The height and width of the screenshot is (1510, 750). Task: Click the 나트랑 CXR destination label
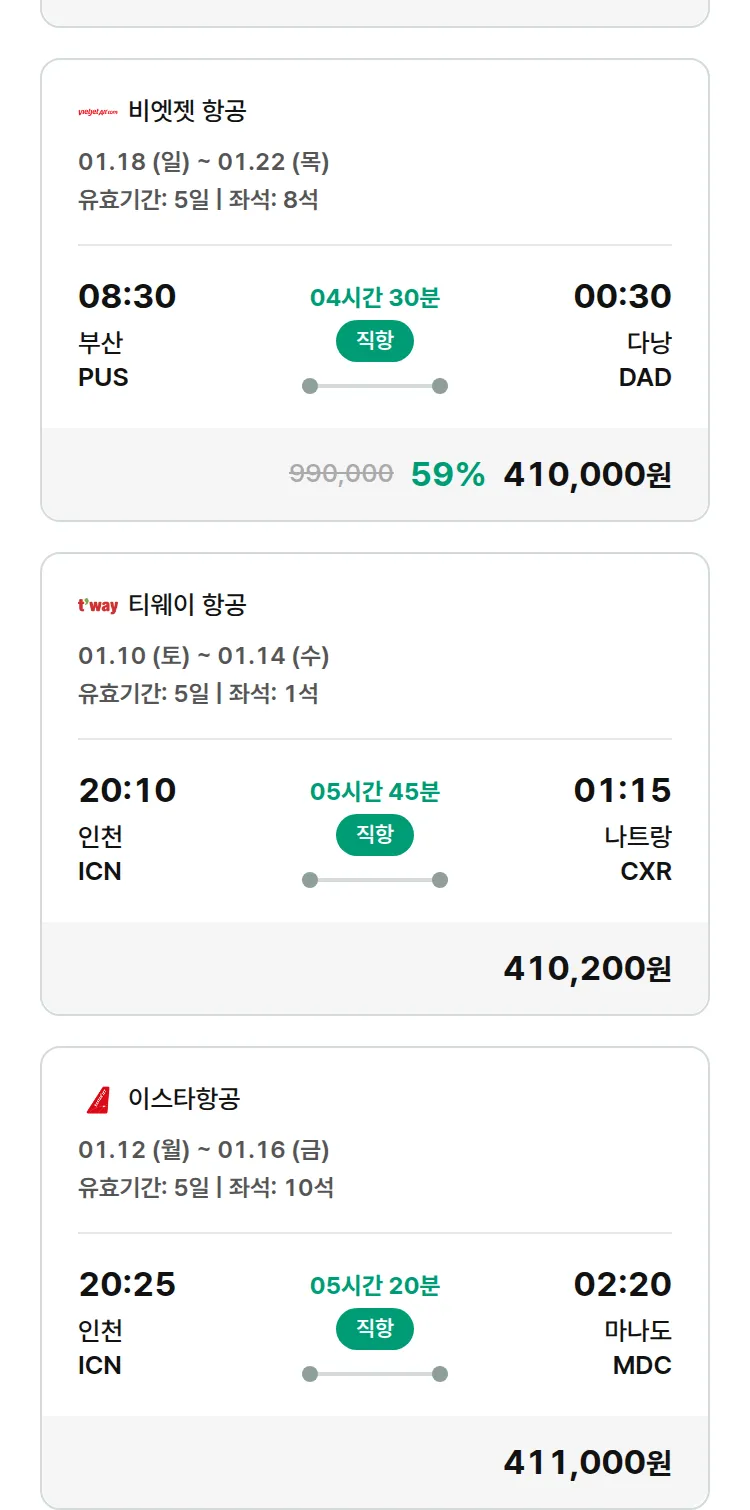[638, 853]
